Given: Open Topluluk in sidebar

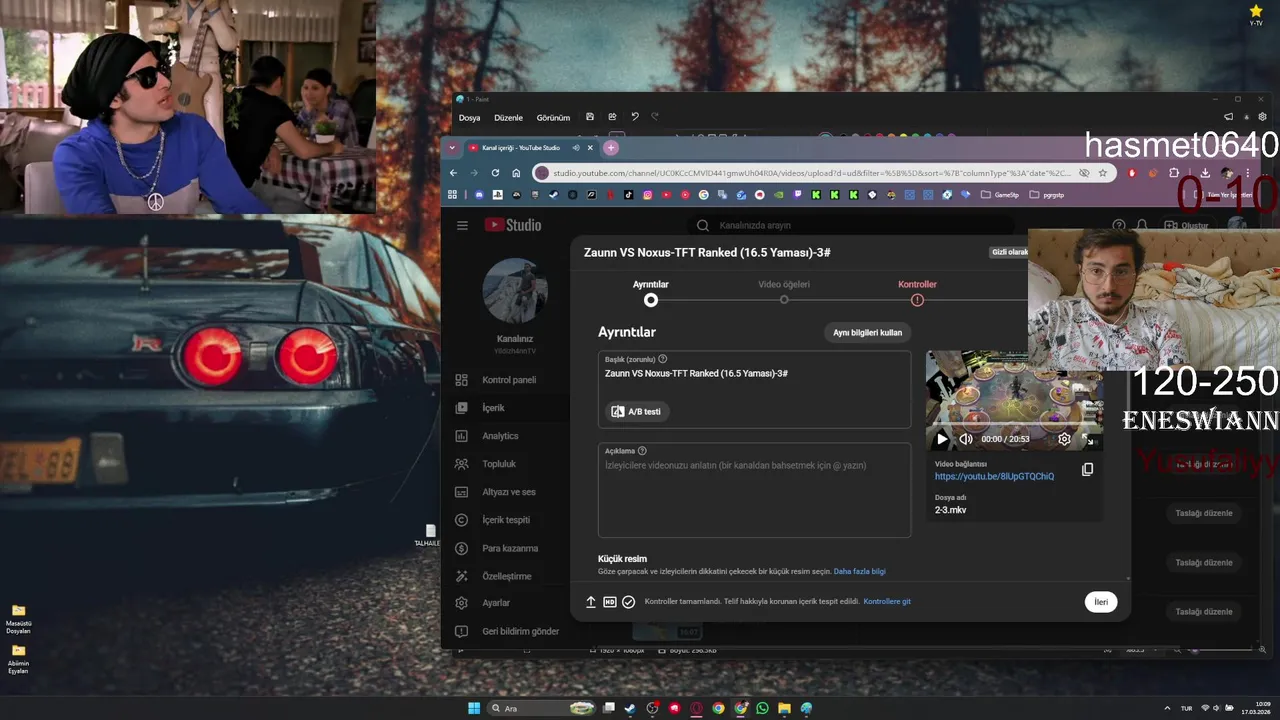Looking at the screenshot, I should [505, 464].
